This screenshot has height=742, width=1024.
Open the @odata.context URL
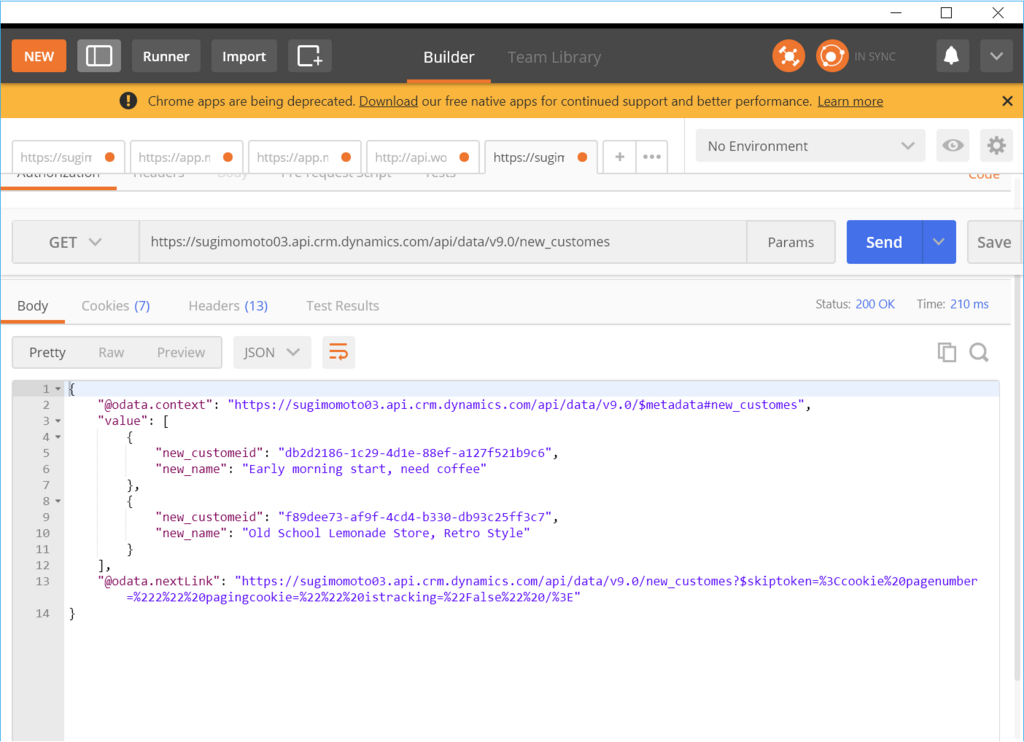pos(516,405)
